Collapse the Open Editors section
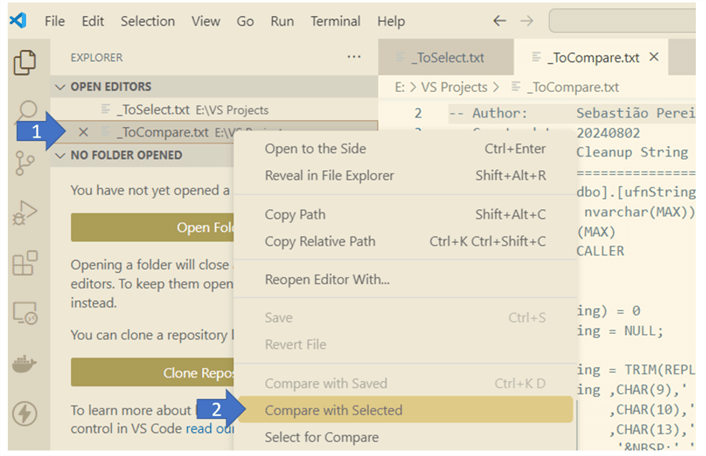The width and height of the screenshot is (706, 456). pyautogui.click(x=60, y=87)
